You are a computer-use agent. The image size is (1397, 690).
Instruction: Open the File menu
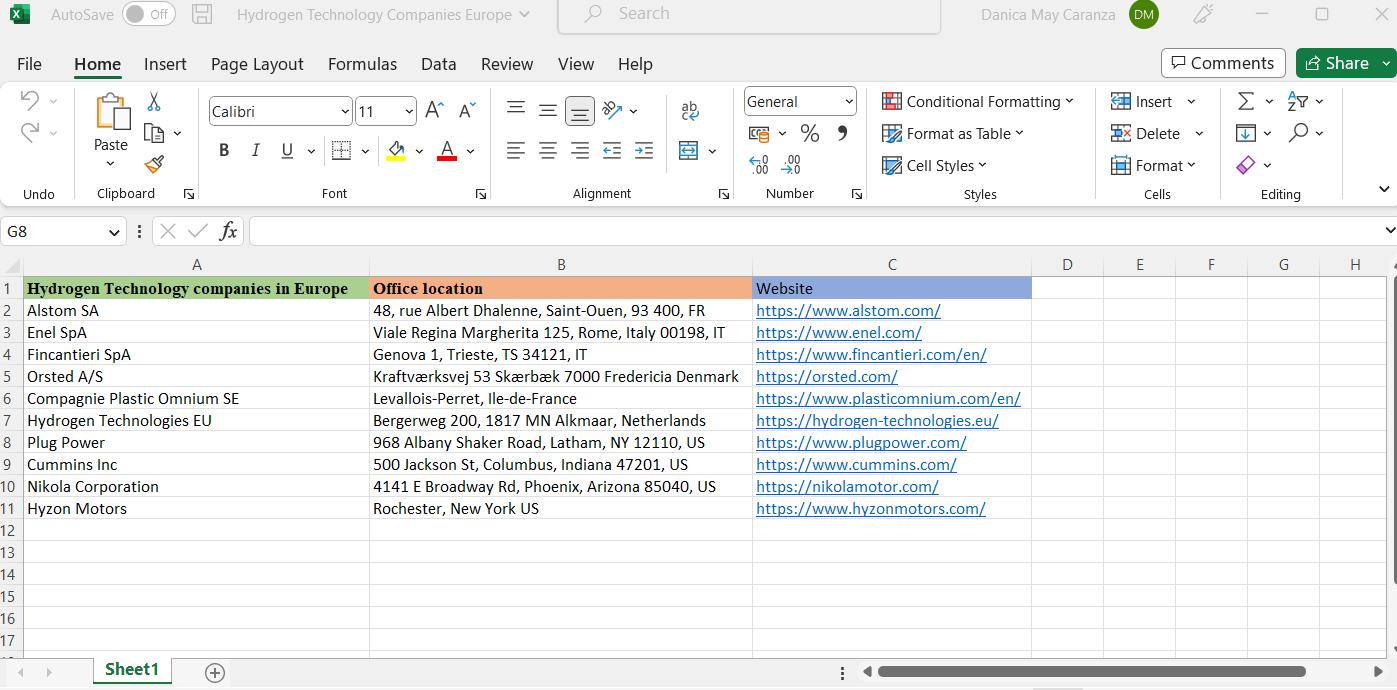point(29,64)
